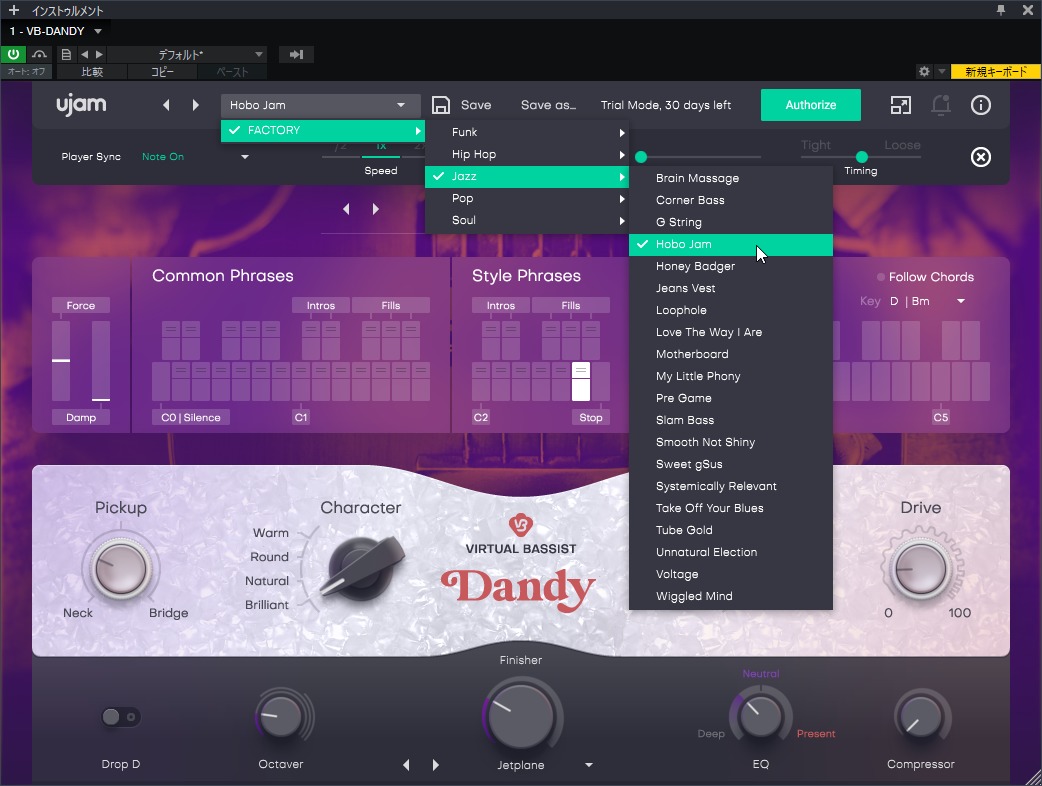Image resolution: width=1042 pixels, height=786 pixels.
Task: Open the notifications bell
Action: [x=940, y=105]
